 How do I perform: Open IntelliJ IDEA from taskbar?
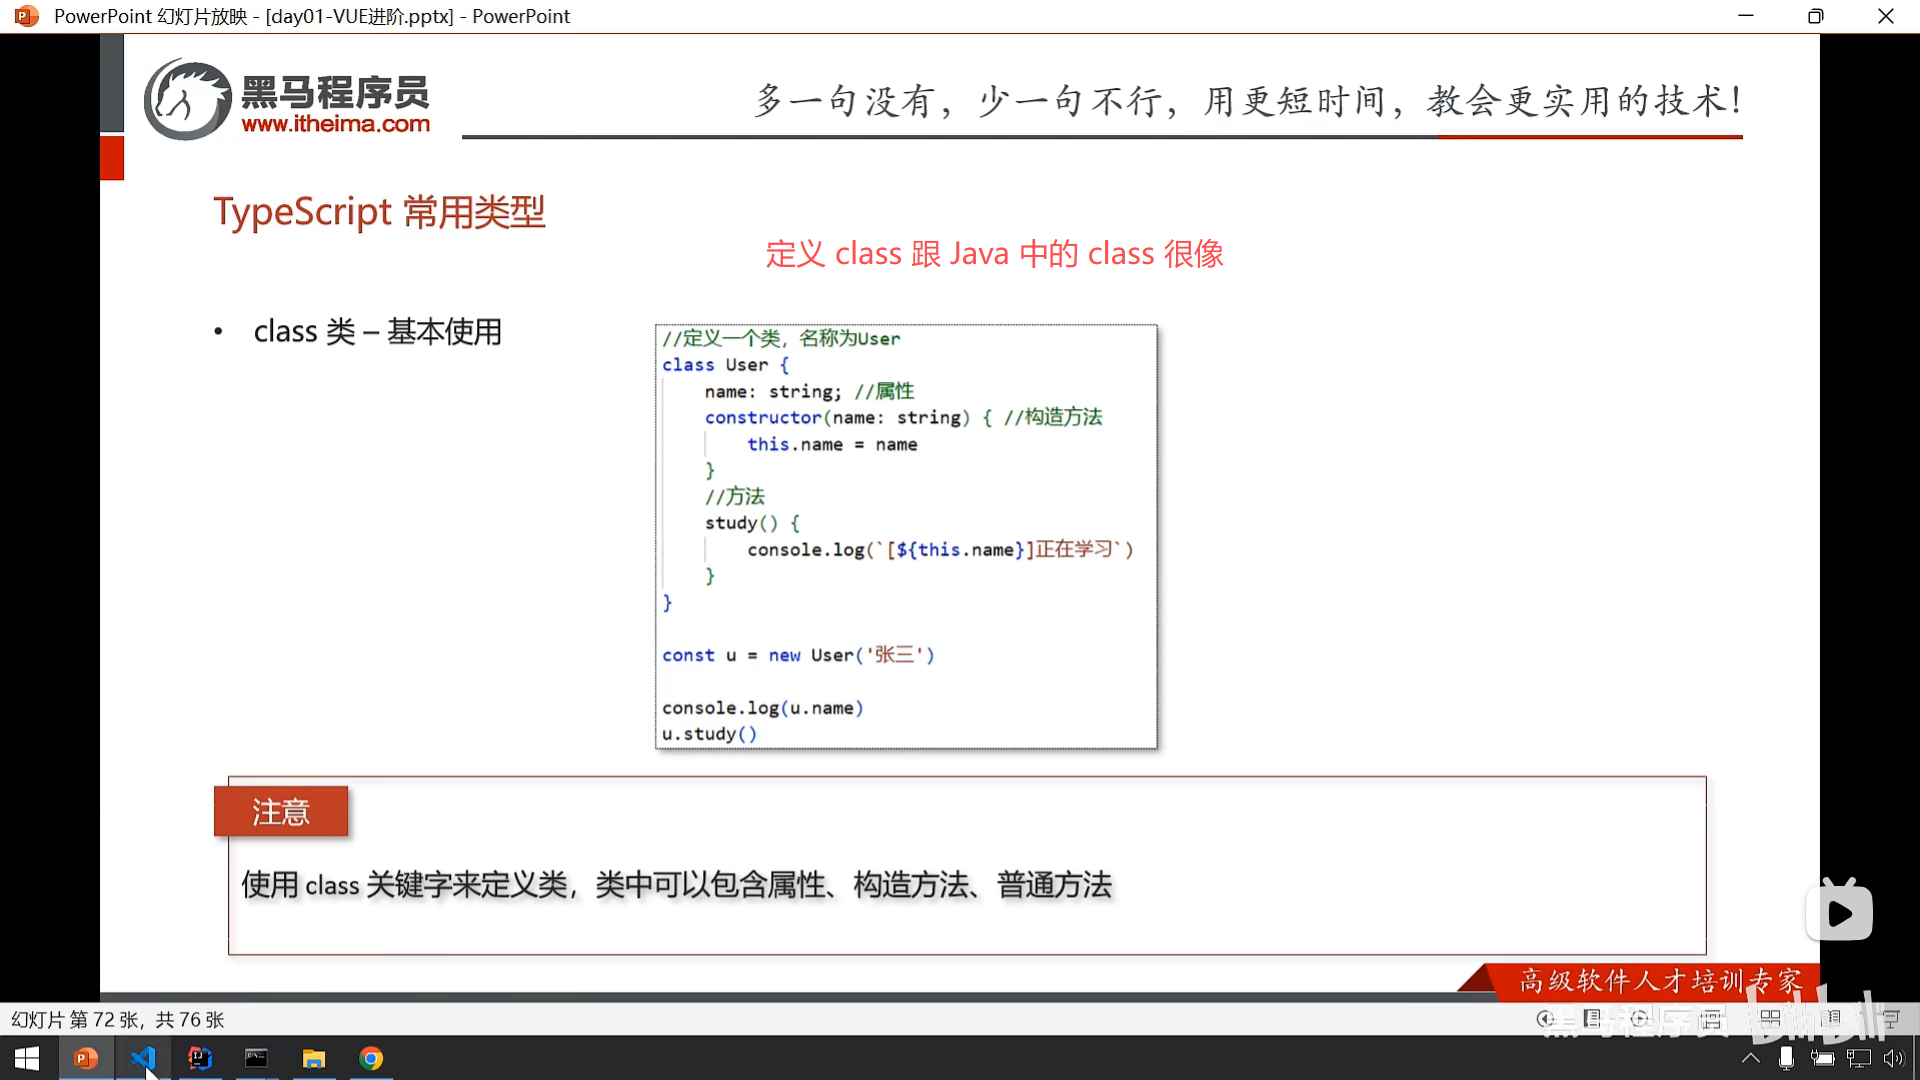[x=200, y=1058]
